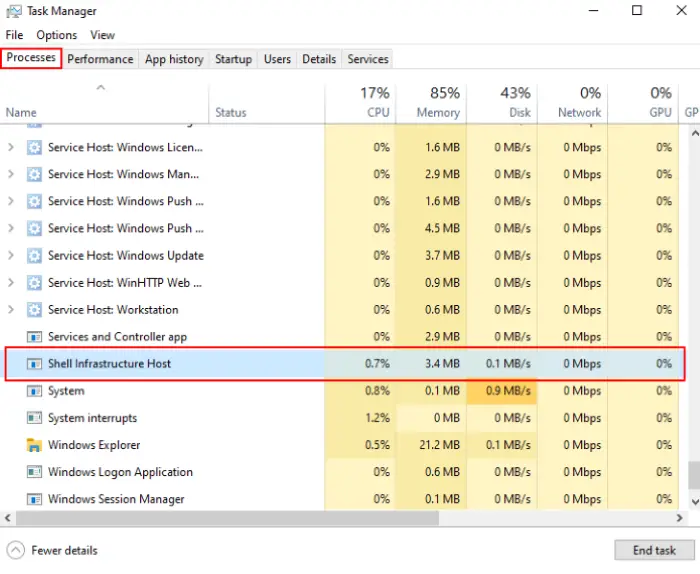Select the Windows Explorer process name

click(94, 445)
